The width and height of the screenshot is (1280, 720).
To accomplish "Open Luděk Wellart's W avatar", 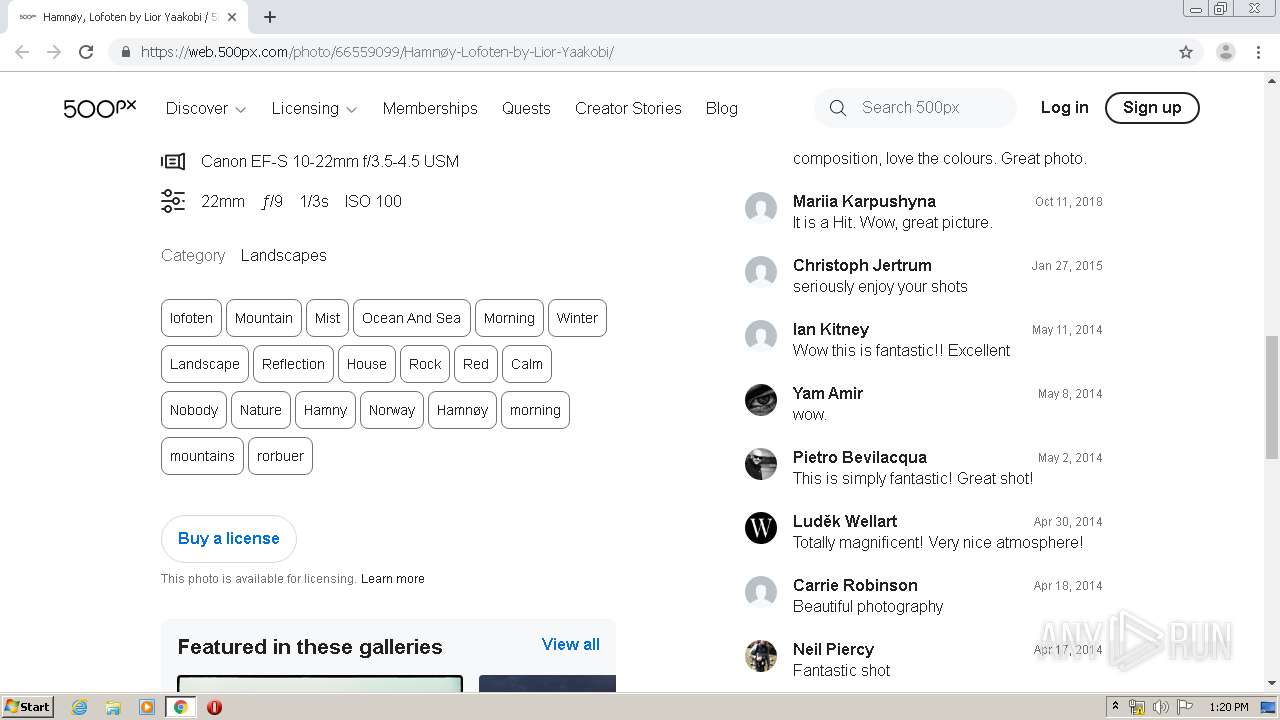I will [x=761, y=528].
